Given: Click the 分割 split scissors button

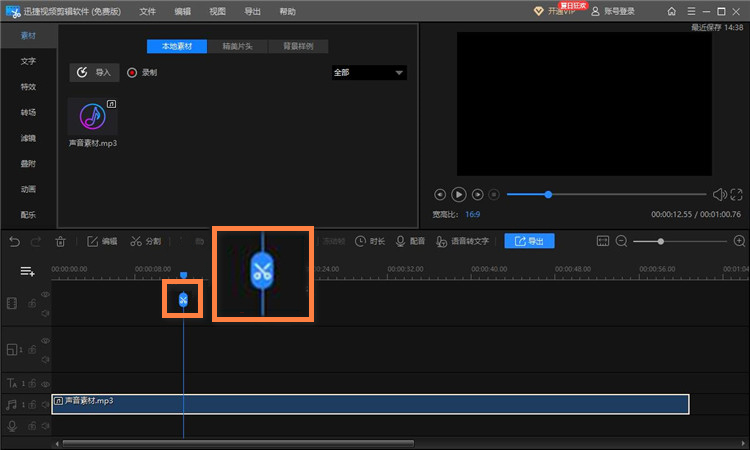Looking at the screenshot, I should click(x=145, y=241).
